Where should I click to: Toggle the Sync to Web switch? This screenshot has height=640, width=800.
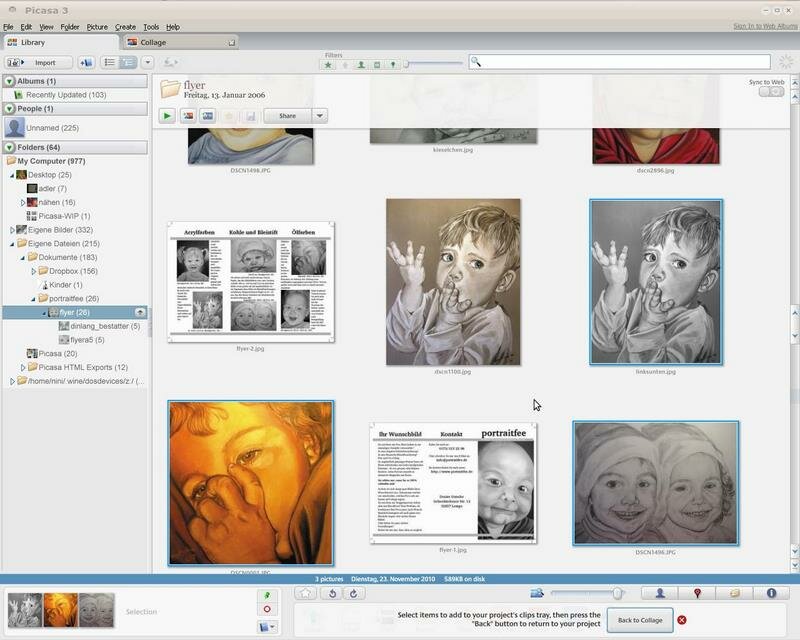click(x=771, y=92)
